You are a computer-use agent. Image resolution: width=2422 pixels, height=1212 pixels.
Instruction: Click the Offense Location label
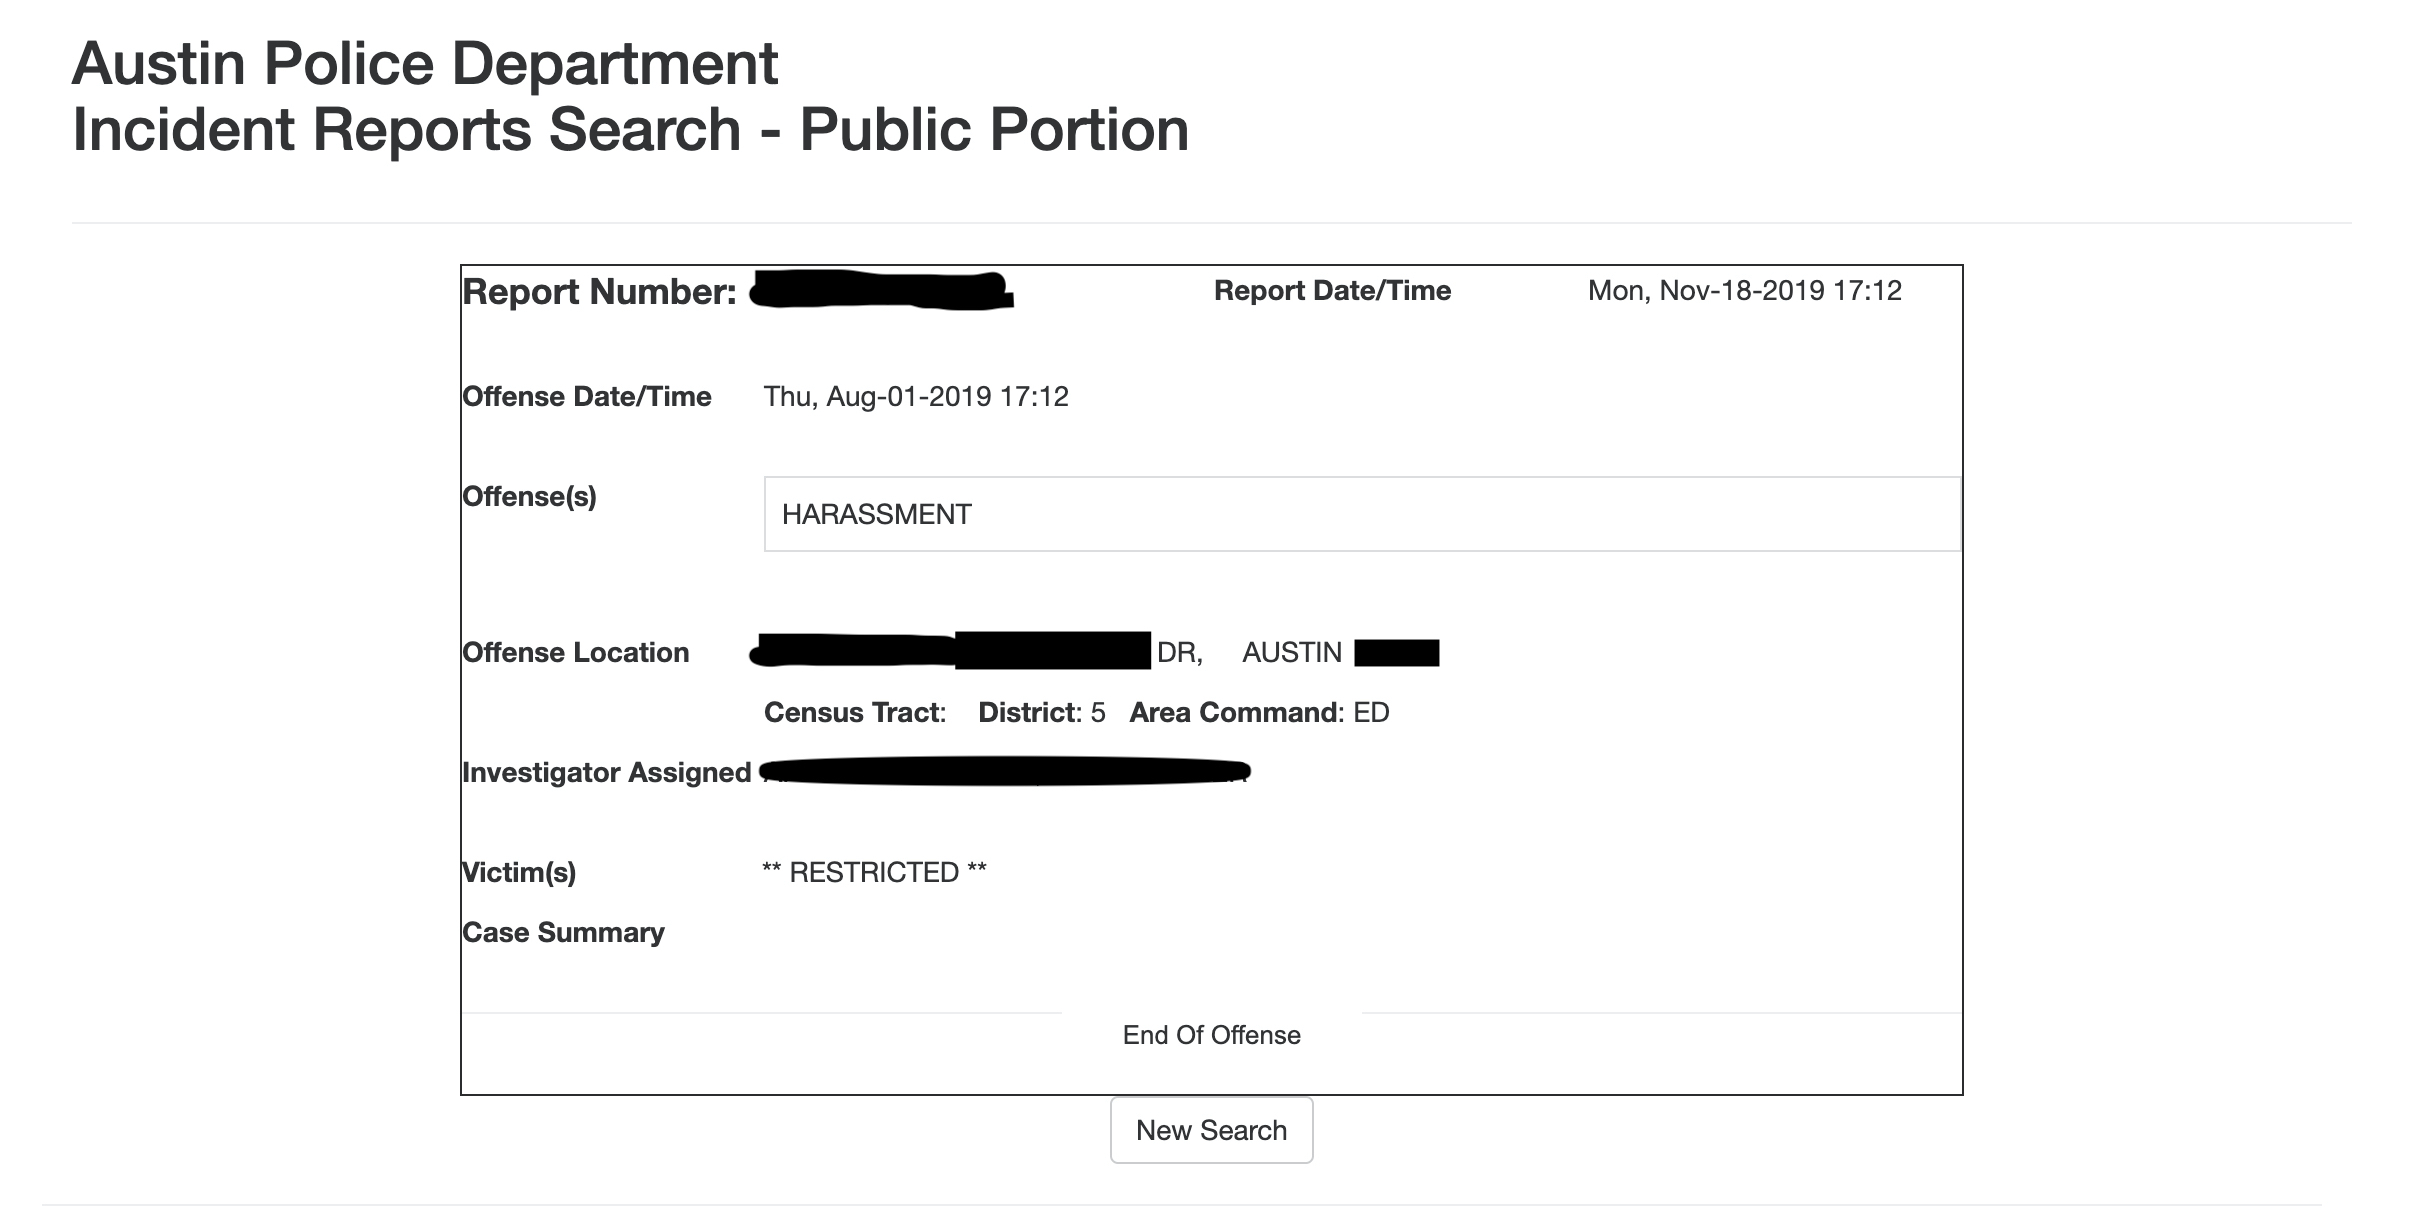point(575,653)
